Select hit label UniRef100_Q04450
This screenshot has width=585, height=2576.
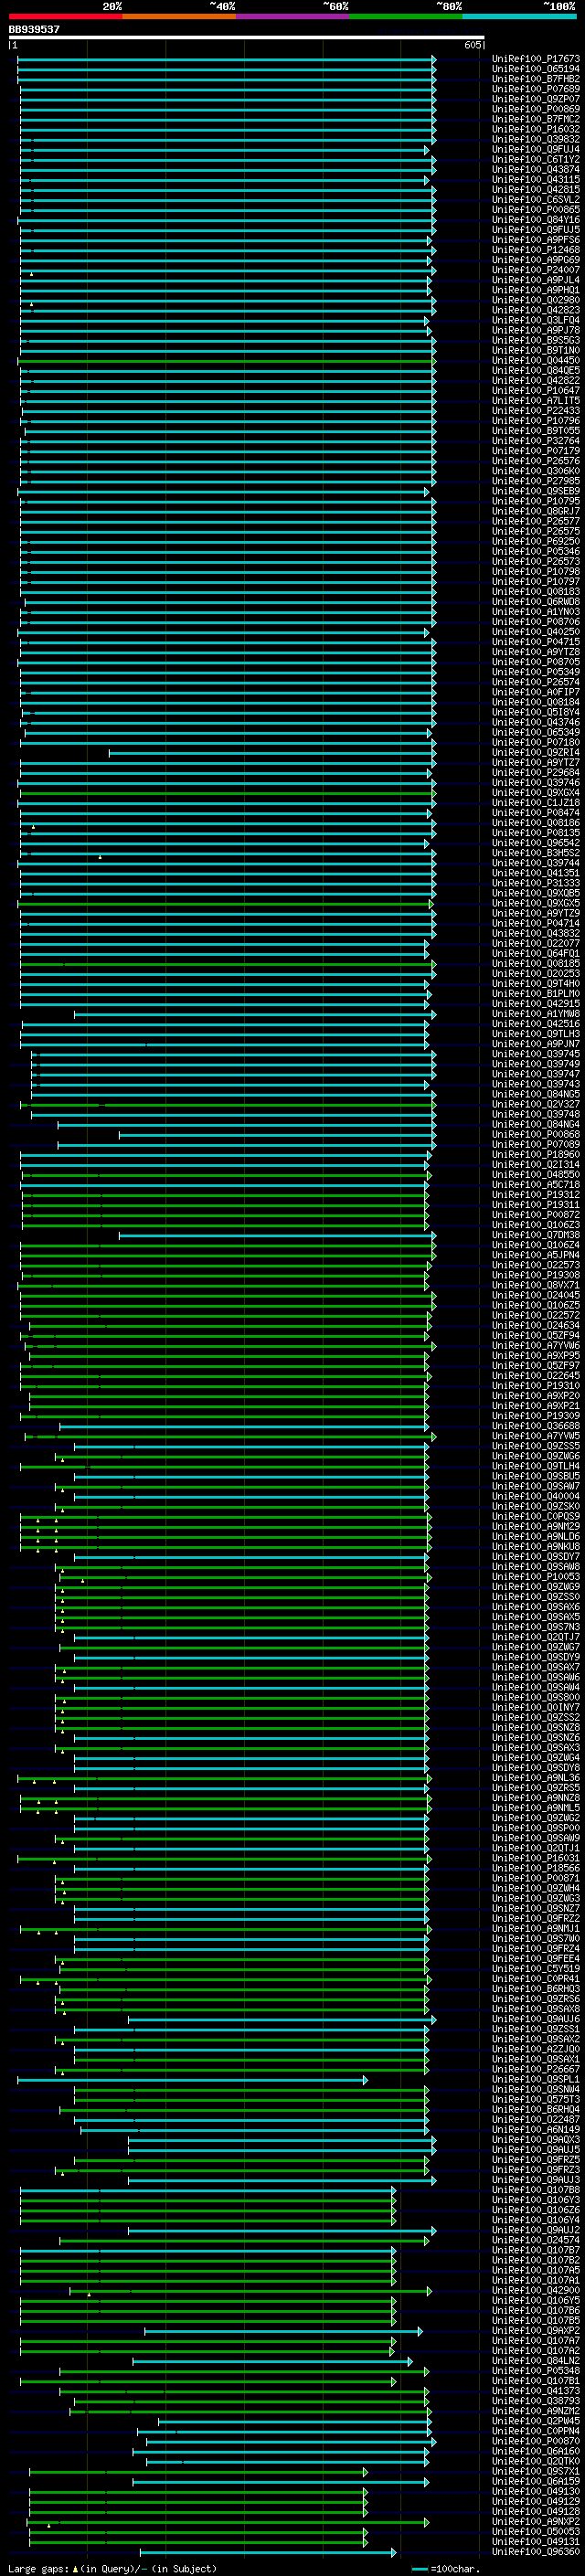tap(536, 361)
